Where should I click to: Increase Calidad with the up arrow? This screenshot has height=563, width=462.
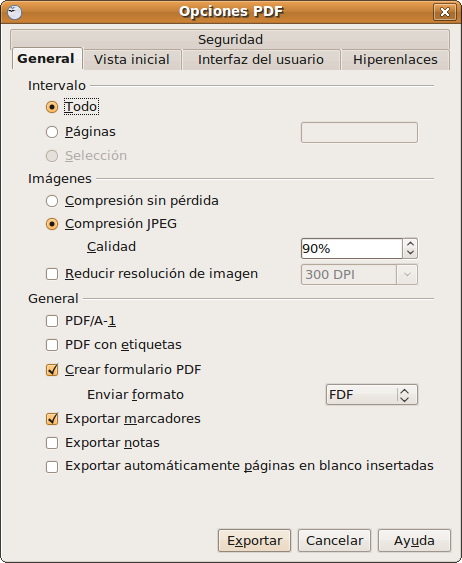click(410, 243)
